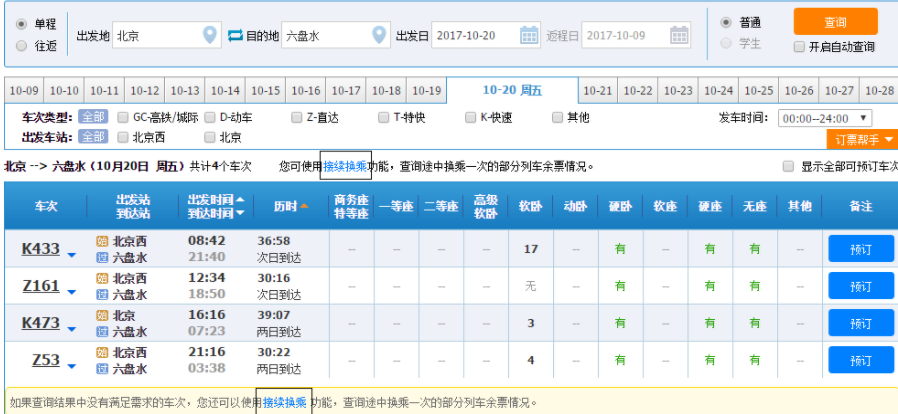This screenshot has width=898, height=414.
Task: Select 单程 one-way trip option
Action: 22,24
